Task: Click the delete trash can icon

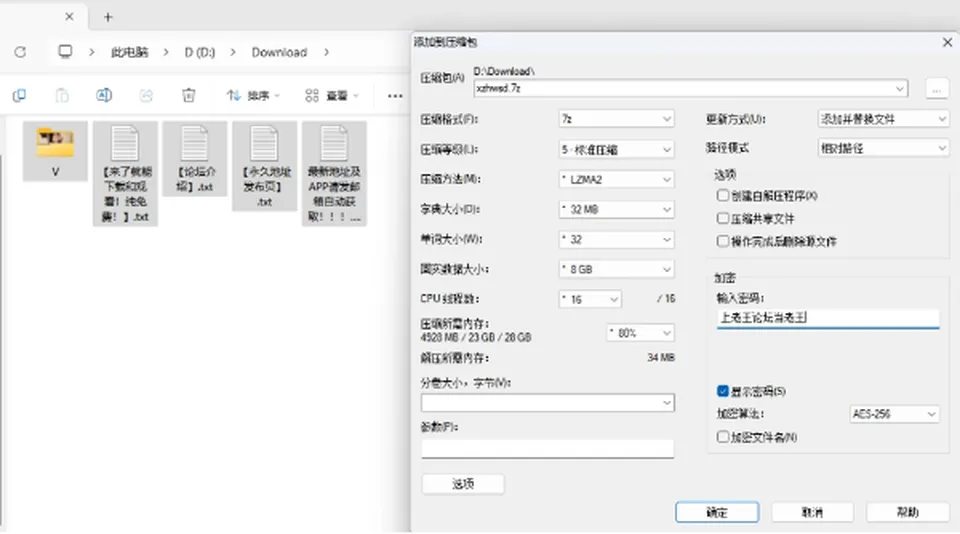Action: tap(189, 95)
